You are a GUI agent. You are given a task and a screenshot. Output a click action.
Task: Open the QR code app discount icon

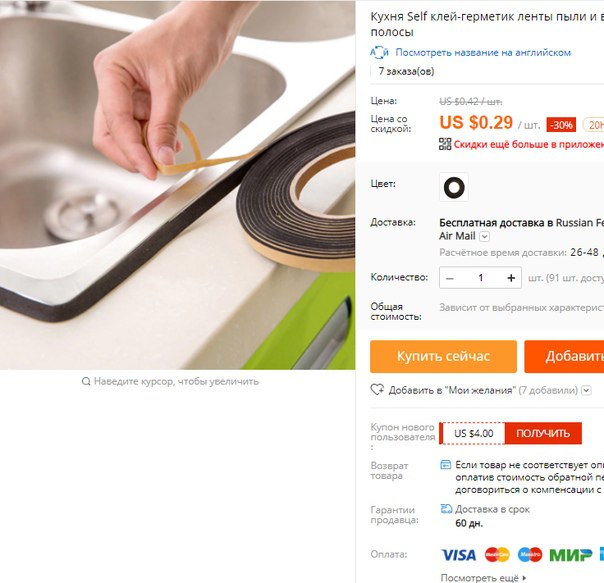click(x=445, y=144)
